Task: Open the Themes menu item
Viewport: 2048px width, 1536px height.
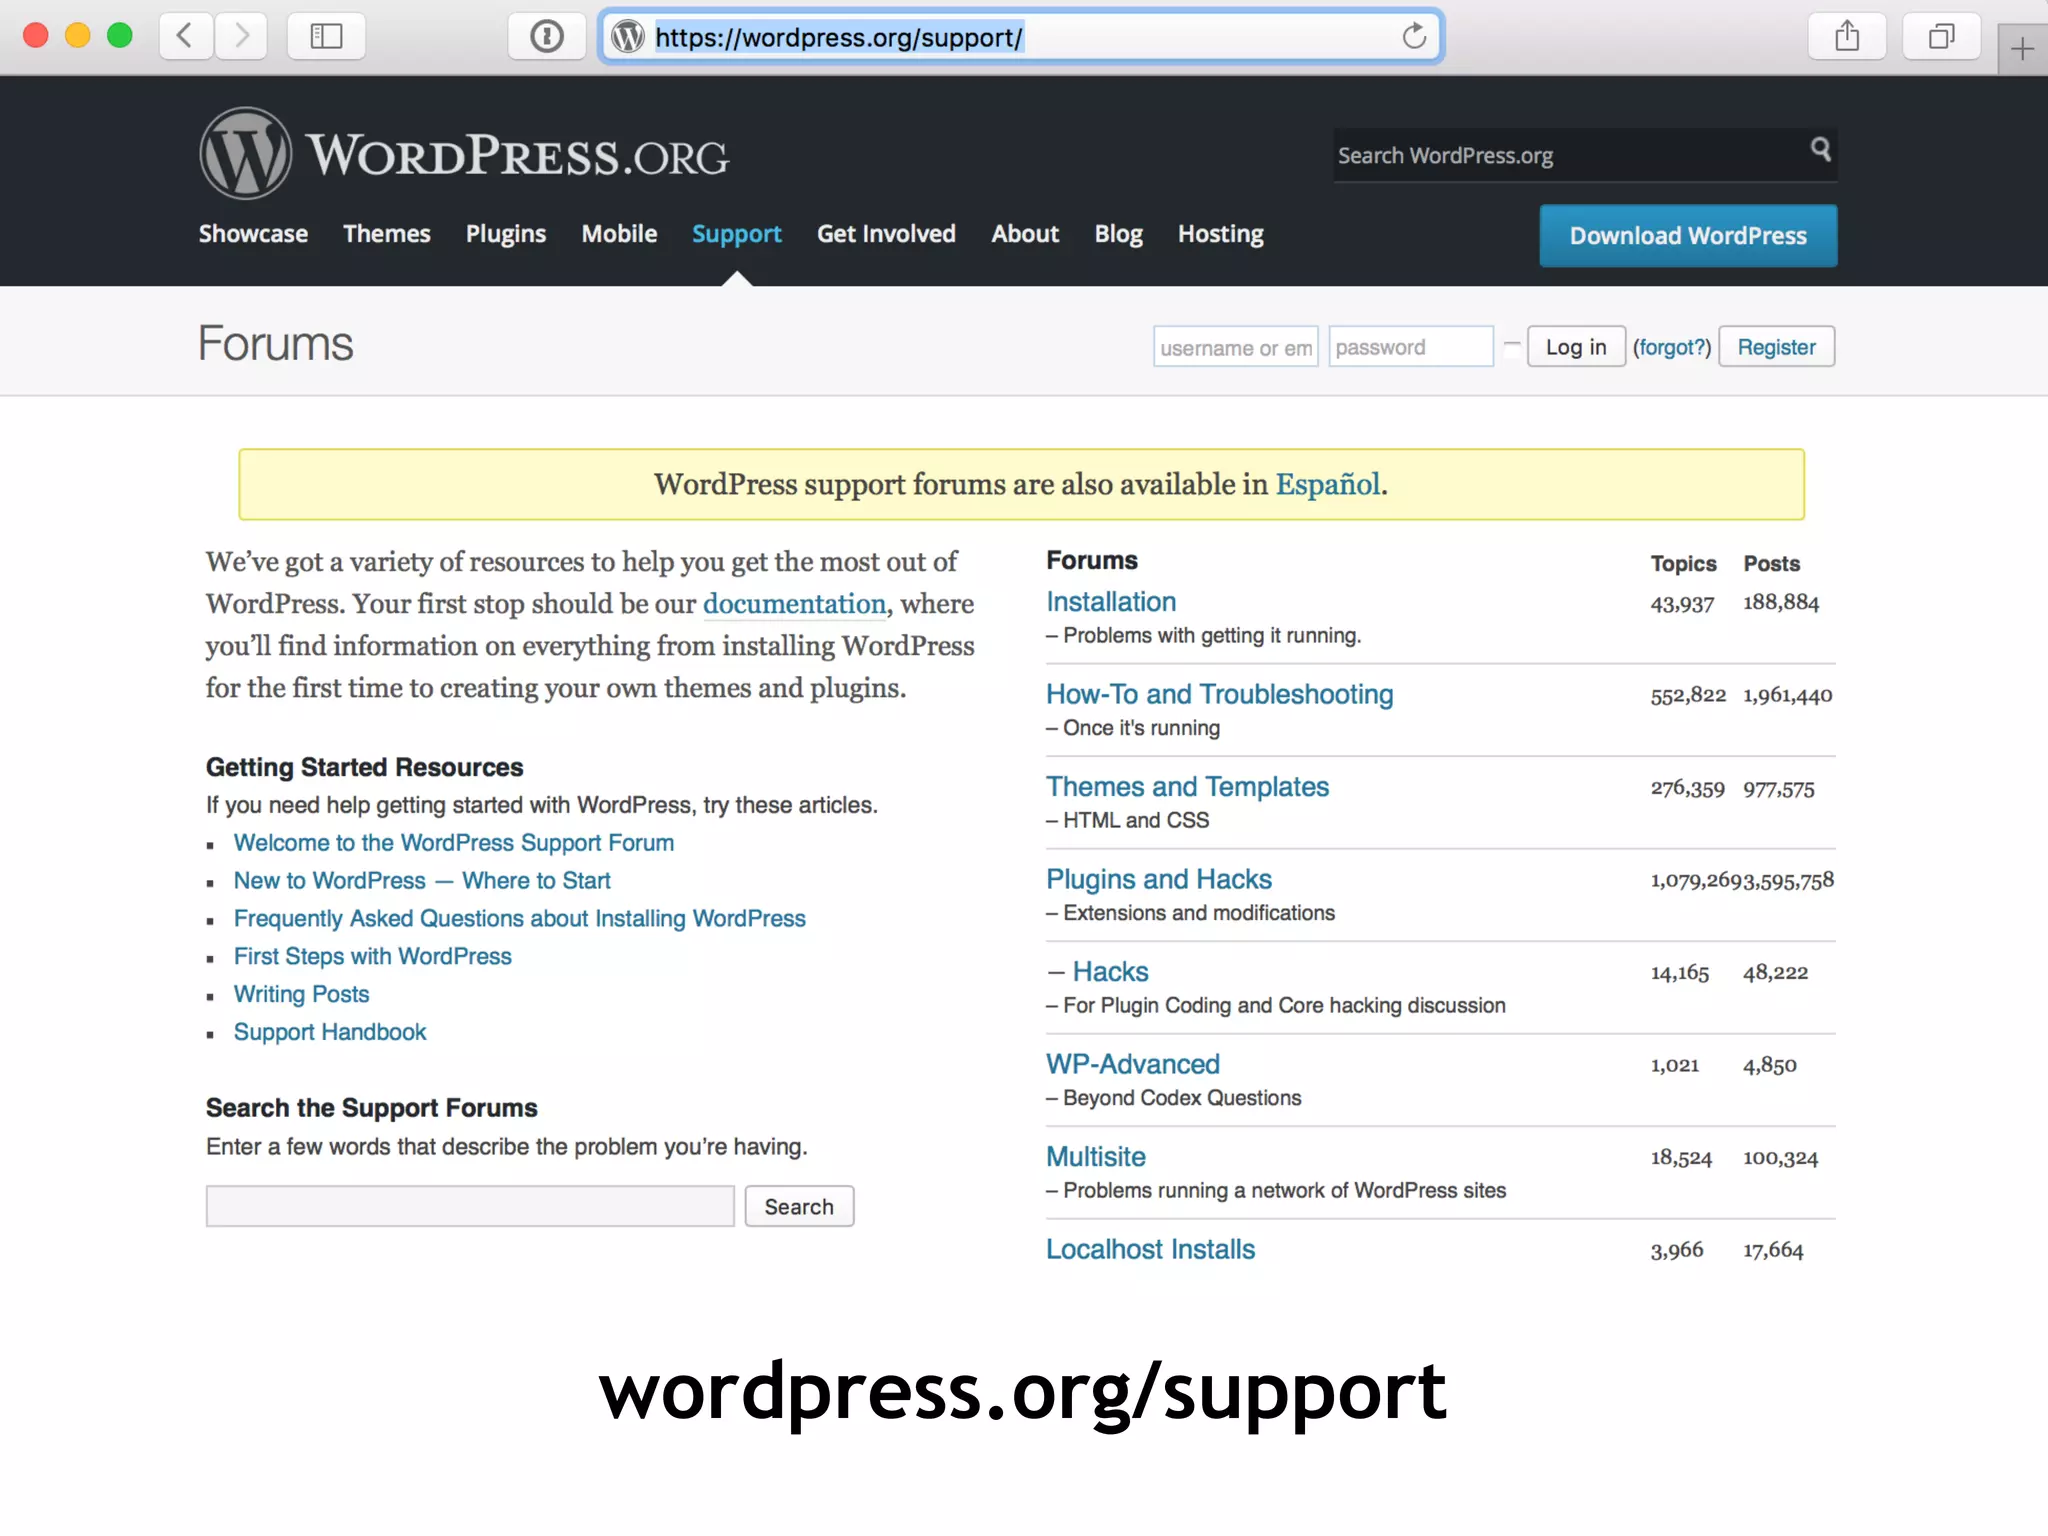Action: click(386, 234)
